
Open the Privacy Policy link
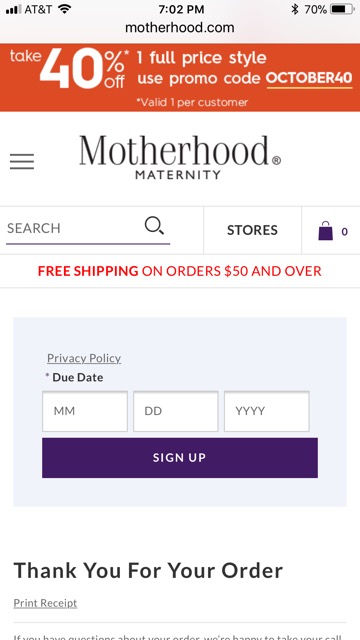click(84, 358)
